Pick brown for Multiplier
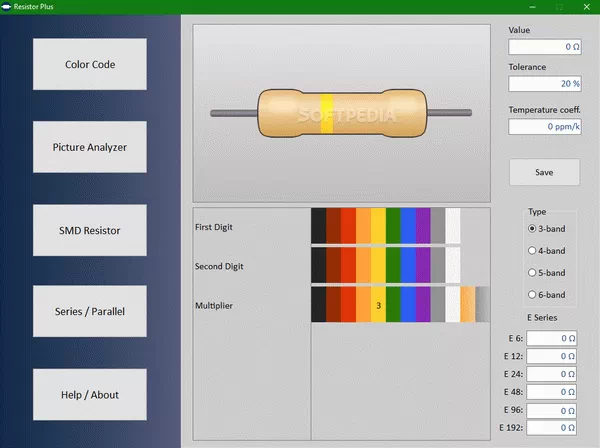This screenshot has width=600, height=448. (333, 305)
